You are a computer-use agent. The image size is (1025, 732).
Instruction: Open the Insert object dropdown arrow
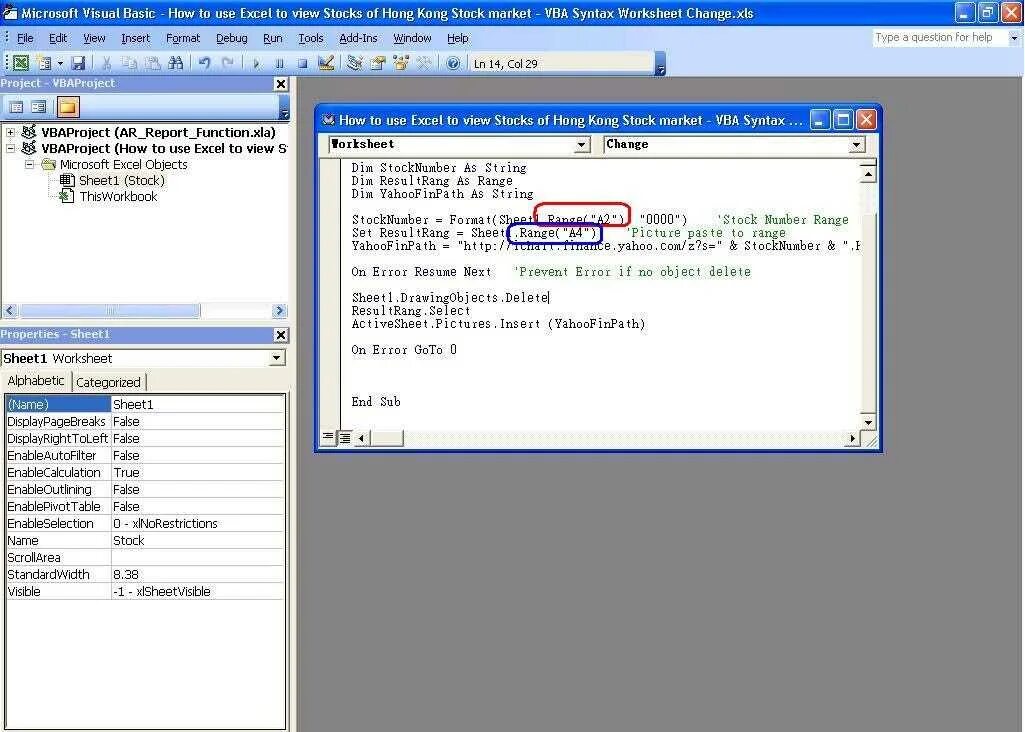[x=59, y=63]
